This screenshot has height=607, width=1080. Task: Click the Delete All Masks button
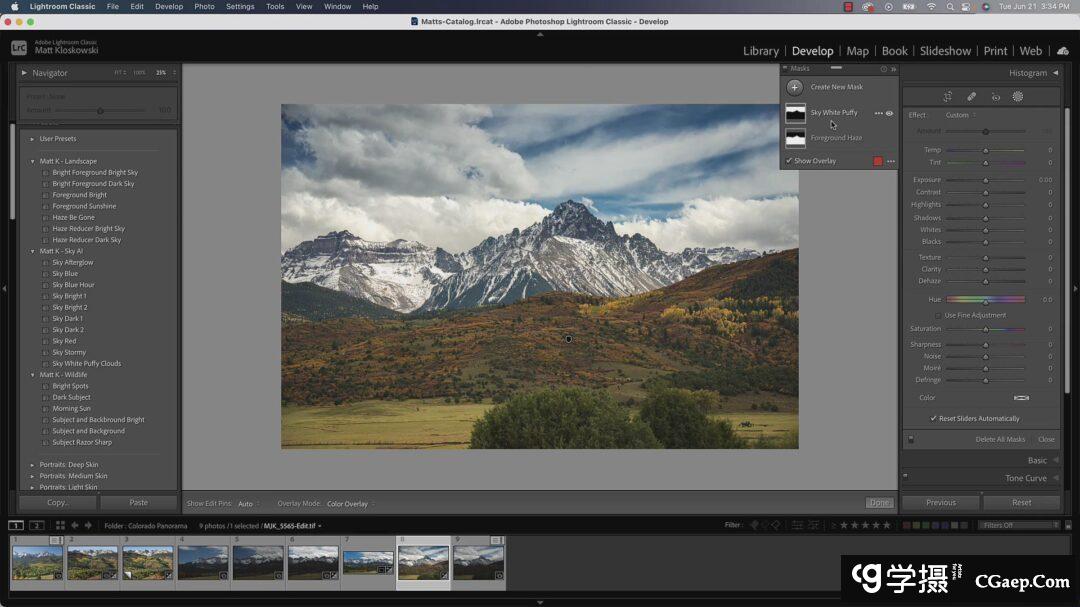tap(1000, 440)
